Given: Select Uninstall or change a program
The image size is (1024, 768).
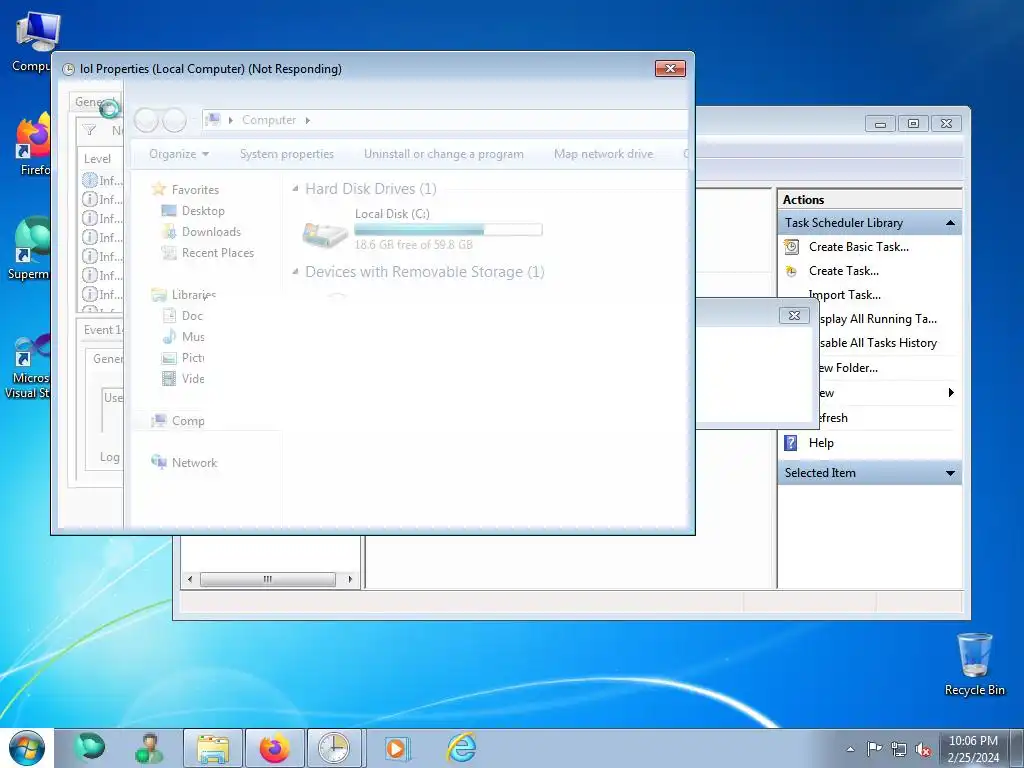Looking at the screenshot, I should (443, 154).
